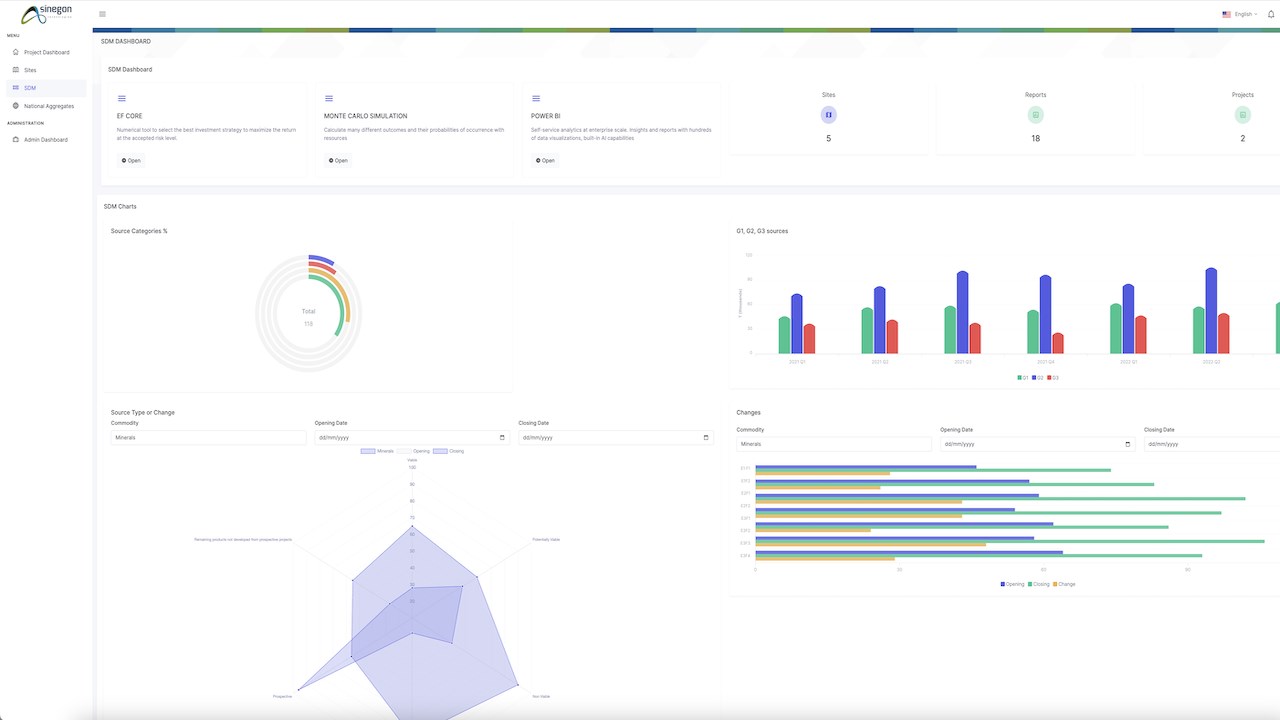Toggle Opening series in Changes legend
The width and height of the screenshot is (1280, 720).
[x=1012, y=584]
